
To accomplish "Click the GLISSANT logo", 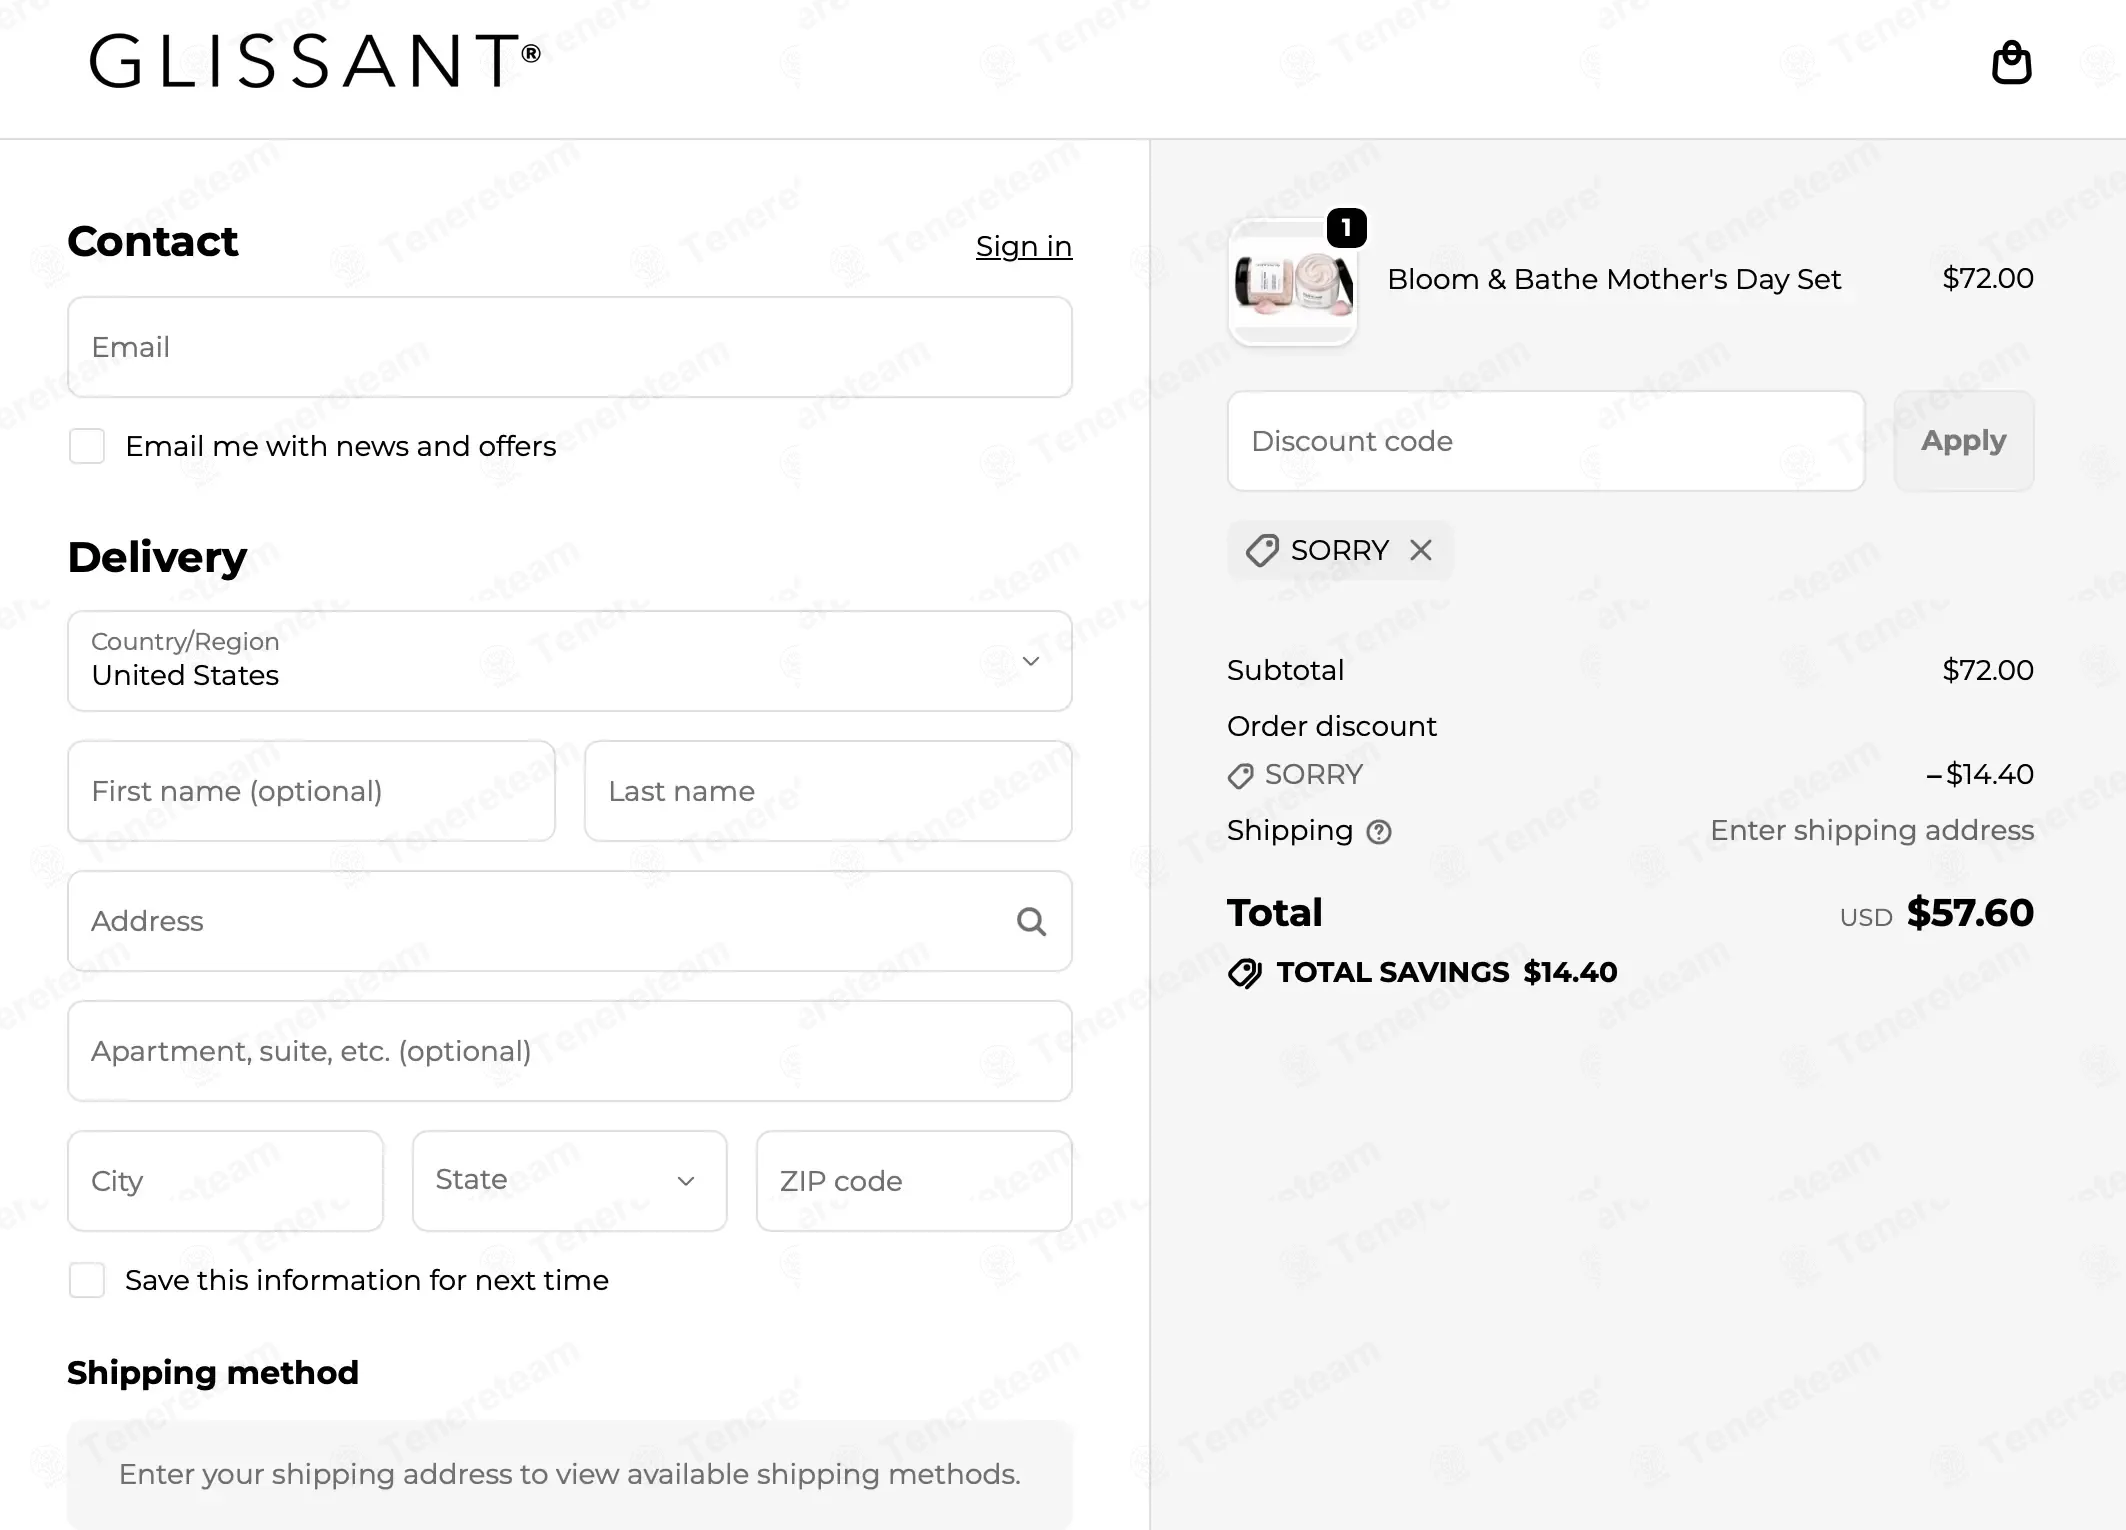I will [315, 61].
